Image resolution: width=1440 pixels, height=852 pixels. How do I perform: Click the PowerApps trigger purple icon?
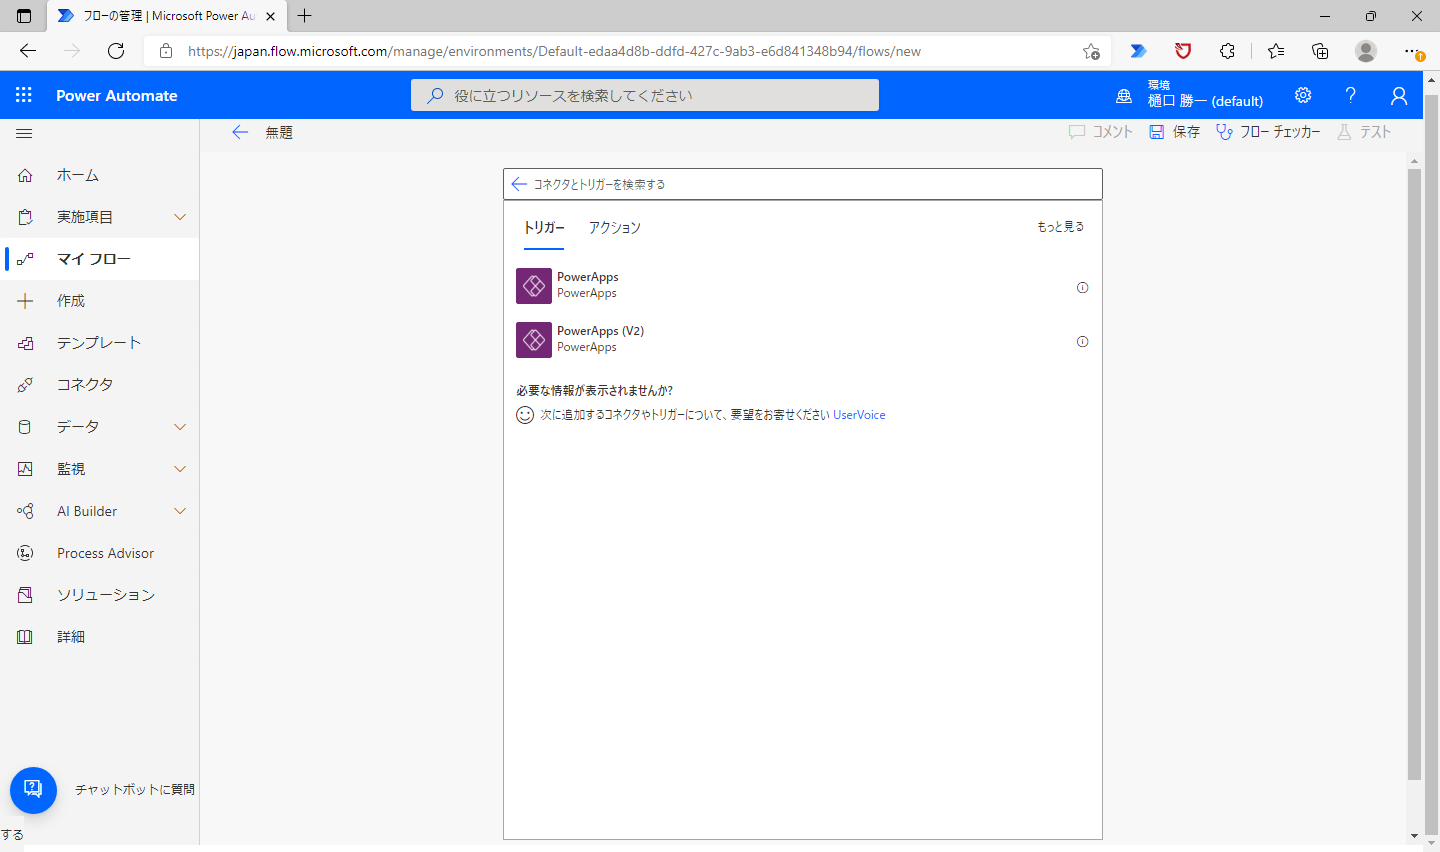[x=534, y=286]
